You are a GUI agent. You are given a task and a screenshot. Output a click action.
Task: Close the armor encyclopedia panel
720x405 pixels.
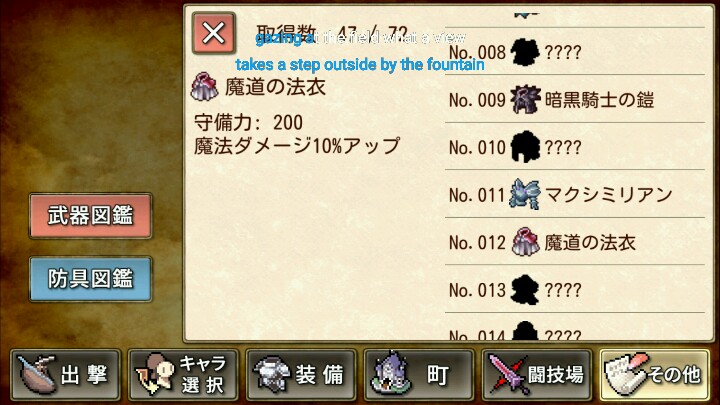click(214, 33)
